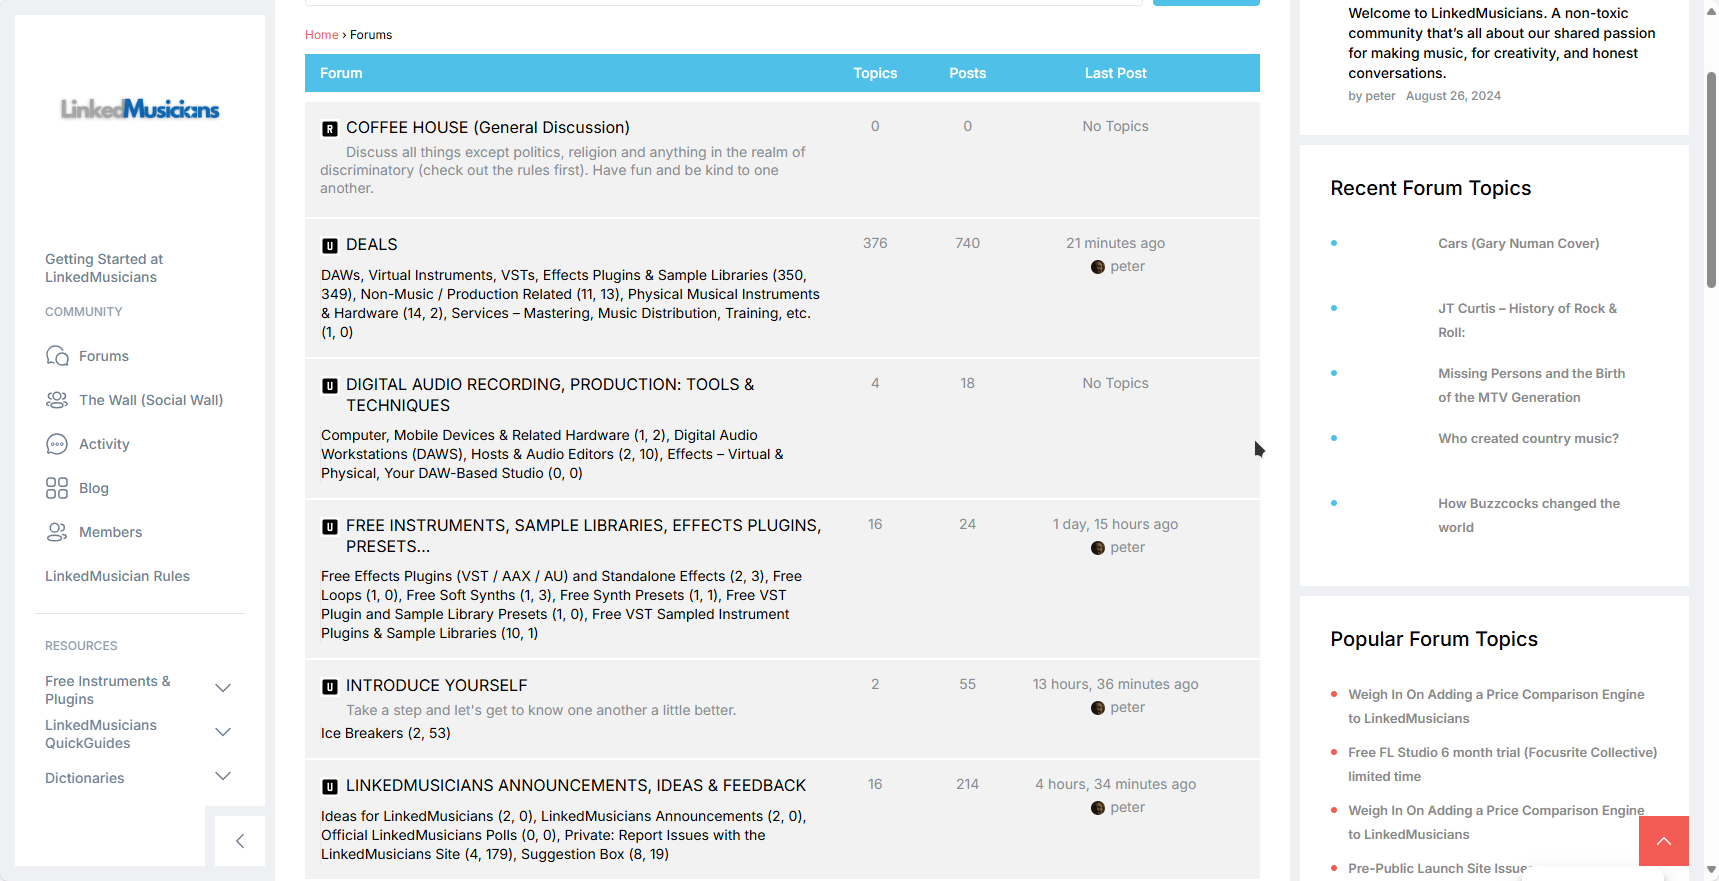1719x881 pixels.
Task: Open LinkedMusician Rules link
Action: (x=117, y=576)
